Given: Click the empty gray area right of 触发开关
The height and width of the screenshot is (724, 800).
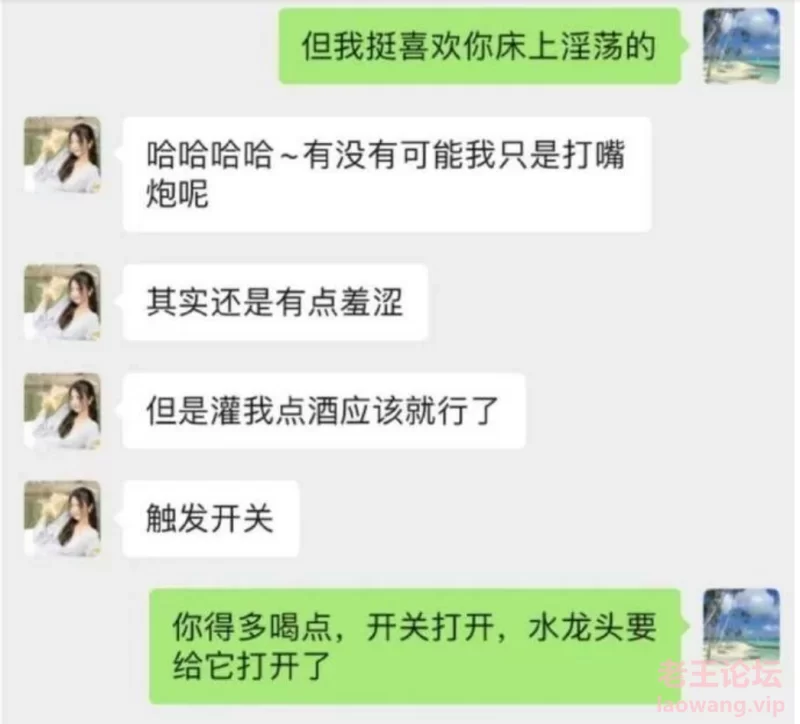Looking at the screenshot, I should pos(510,518).
